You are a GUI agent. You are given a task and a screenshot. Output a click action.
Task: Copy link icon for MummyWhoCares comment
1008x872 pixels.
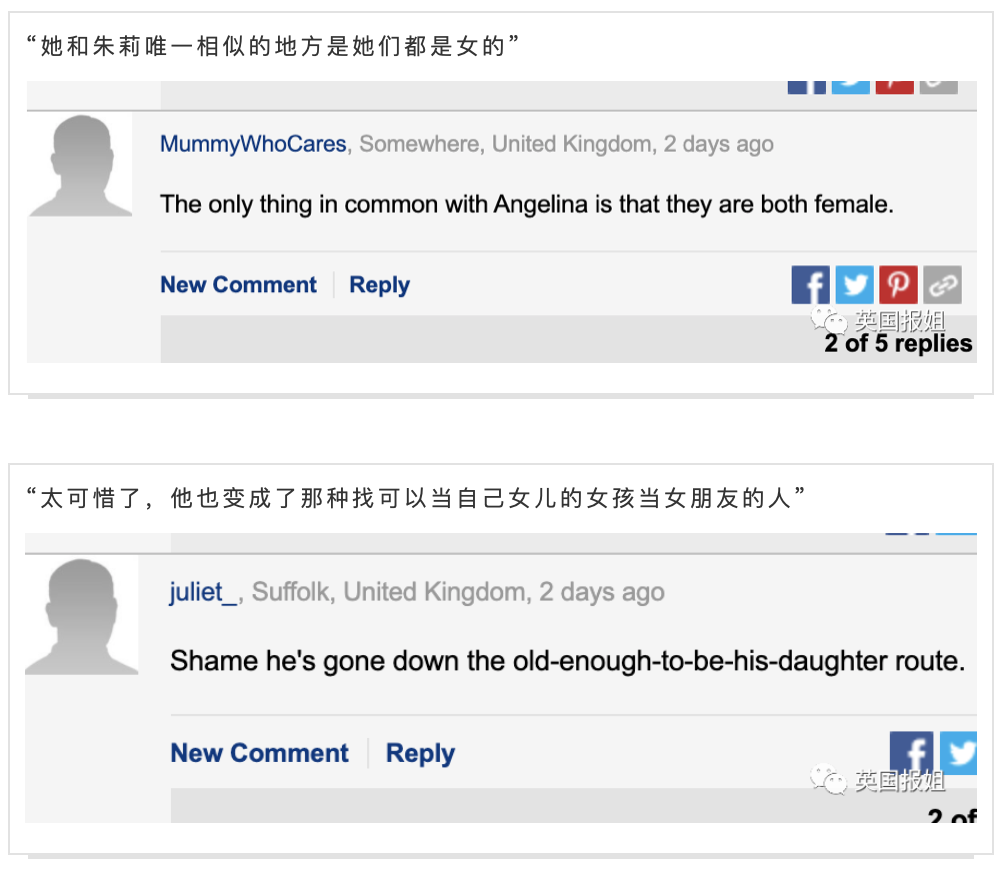(x=941, y=285)
